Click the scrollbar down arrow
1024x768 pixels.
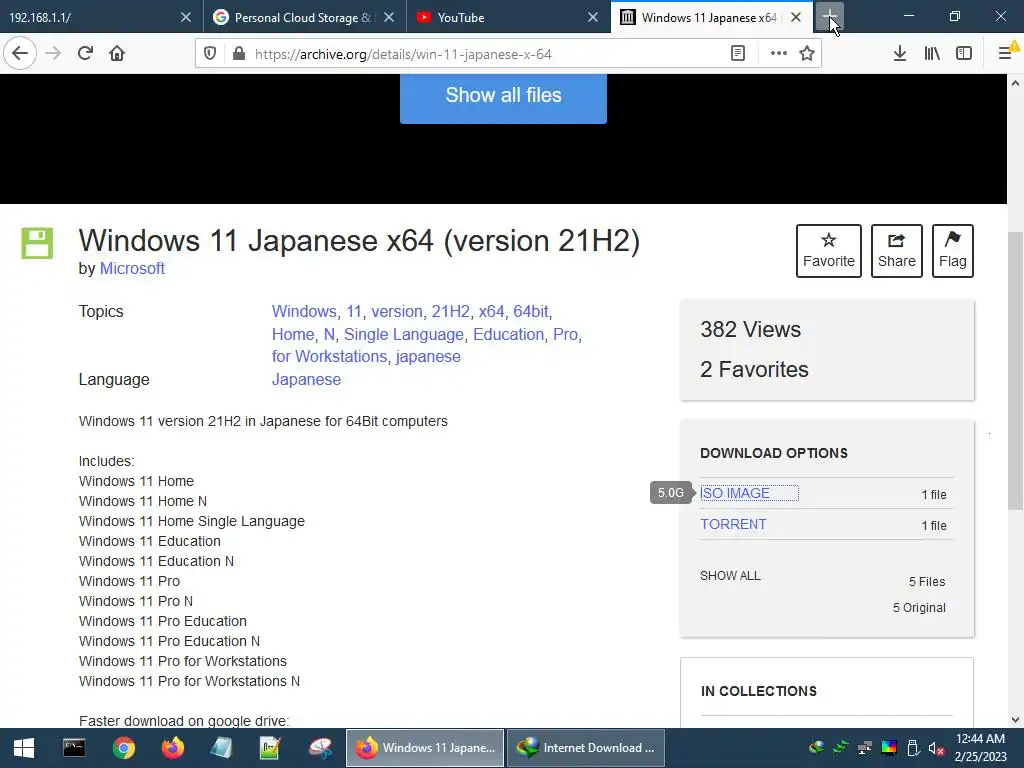[x=1015, y=720]
